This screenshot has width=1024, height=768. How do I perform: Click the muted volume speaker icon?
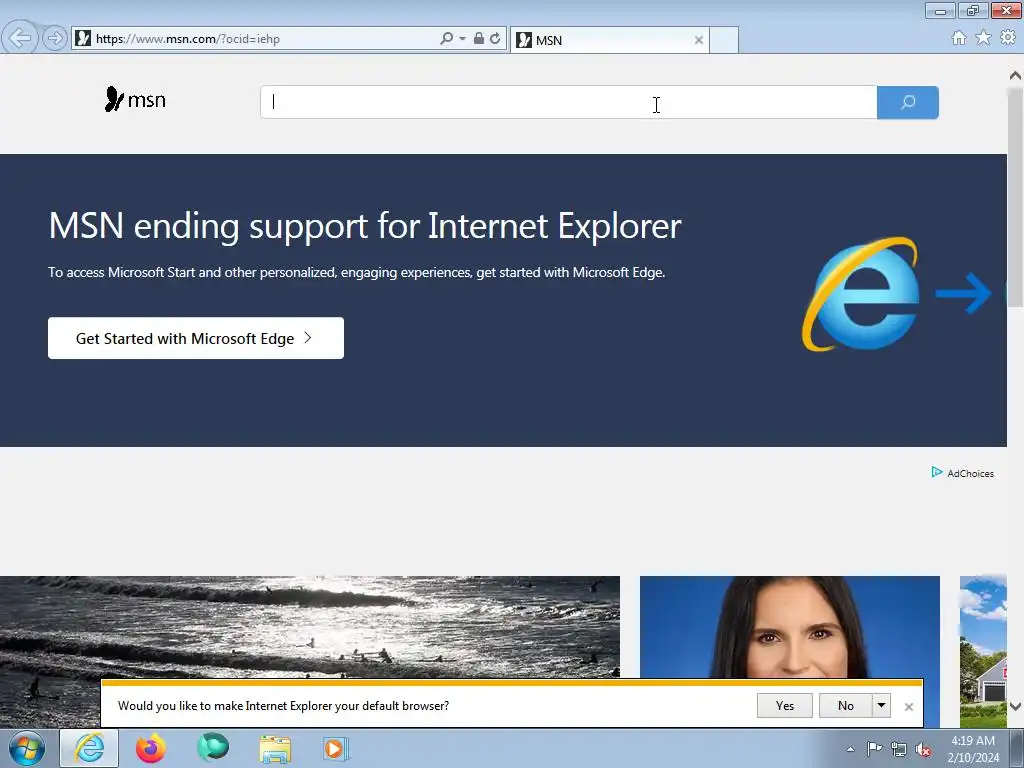[923, 749]
